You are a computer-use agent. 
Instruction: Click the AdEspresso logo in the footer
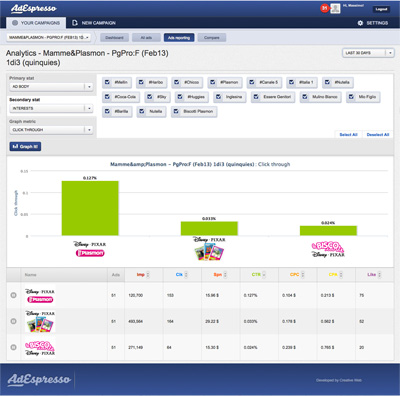(39, 380)
